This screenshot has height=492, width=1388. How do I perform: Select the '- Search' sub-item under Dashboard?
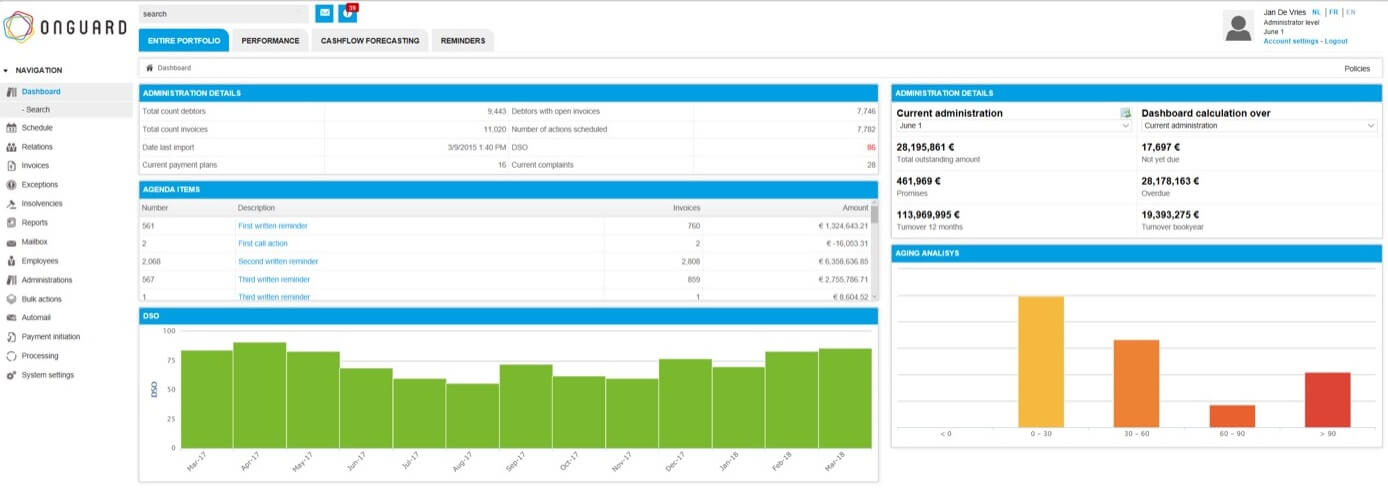(37, 110)
